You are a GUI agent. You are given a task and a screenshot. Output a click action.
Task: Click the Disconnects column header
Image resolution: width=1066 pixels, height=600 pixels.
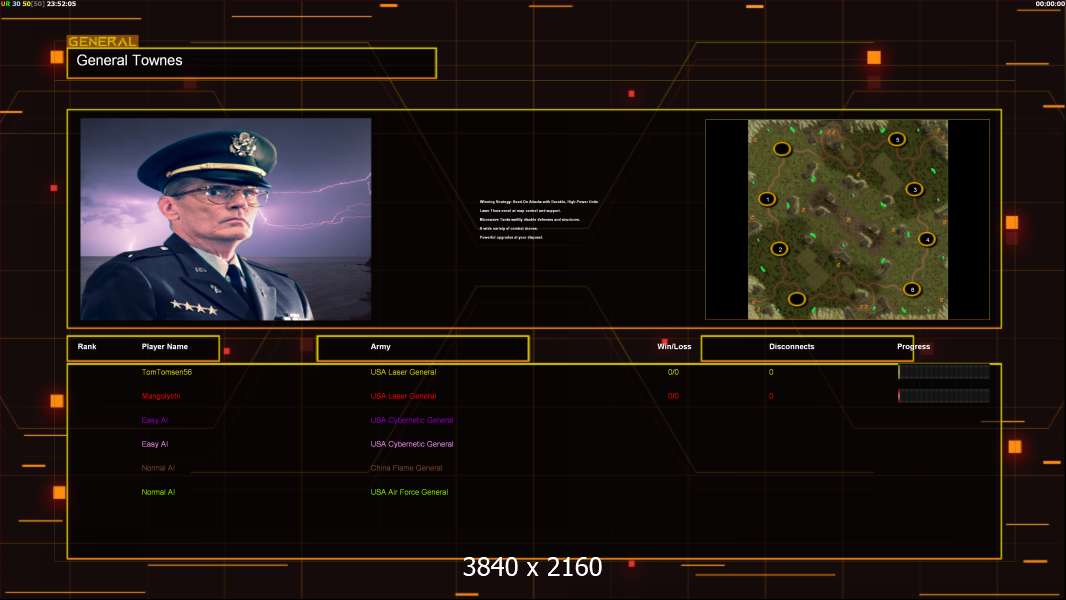(x=791, y=347)
